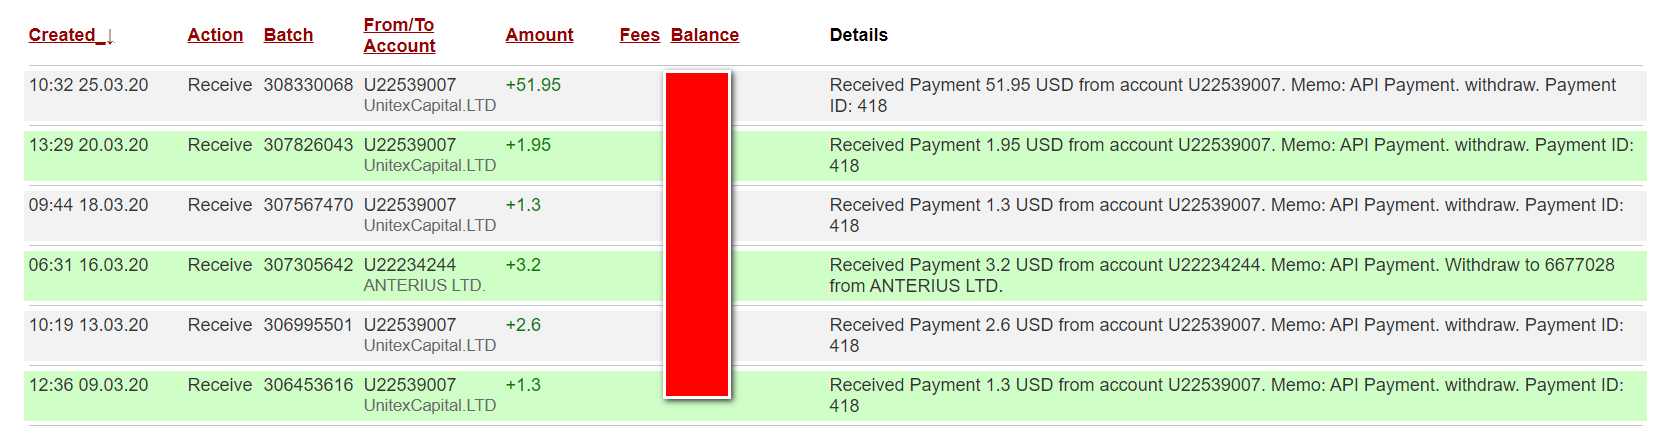Select batch number 307305642
Screen dimensions: 1672x431
(x=308, y=265)
